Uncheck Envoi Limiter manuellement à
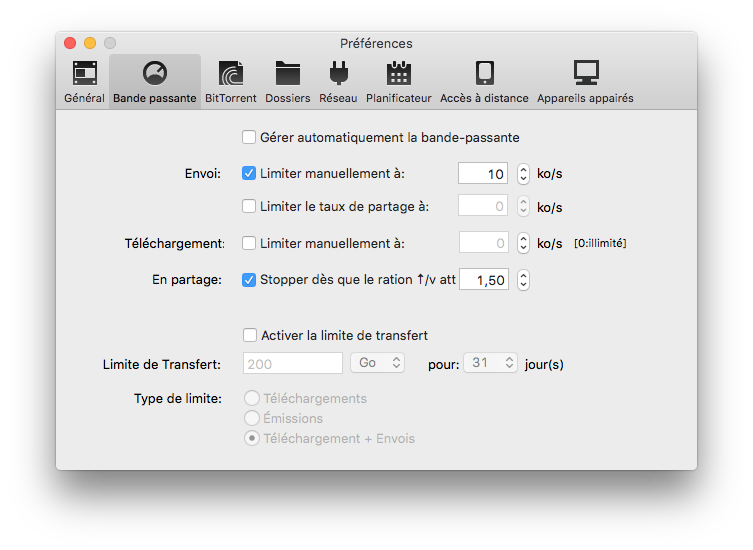The width and height of the screenshot is (753, 550). [249, 173]
